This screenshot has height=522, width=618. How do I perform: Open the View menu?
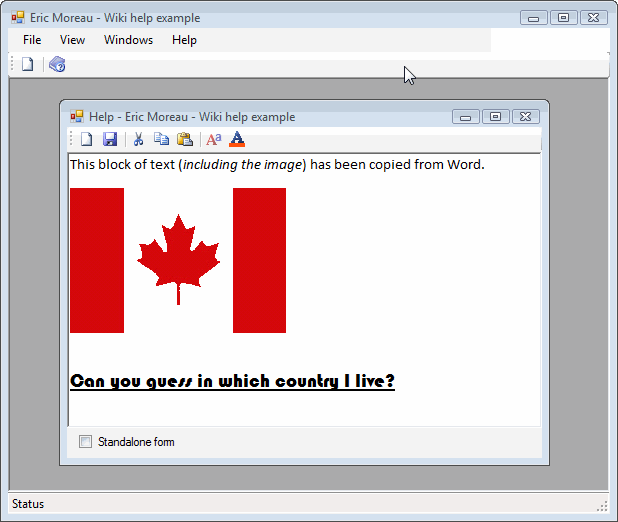click(x=72, y=40)
